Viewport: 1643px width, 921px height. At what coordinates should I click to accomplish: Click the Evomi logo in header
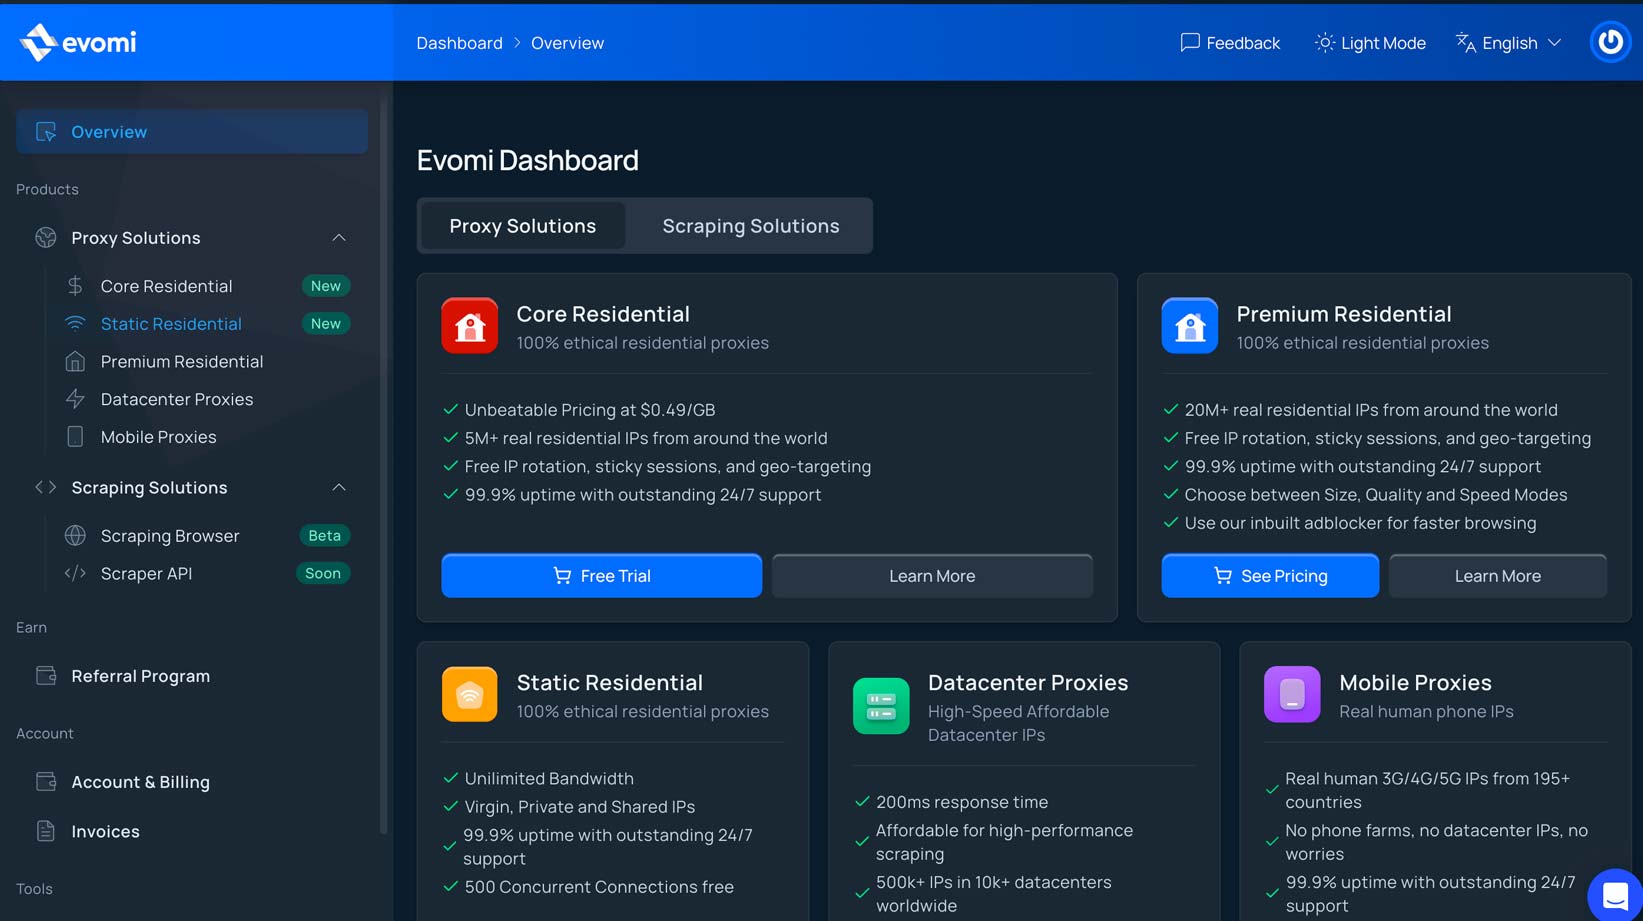coord(78,42)
